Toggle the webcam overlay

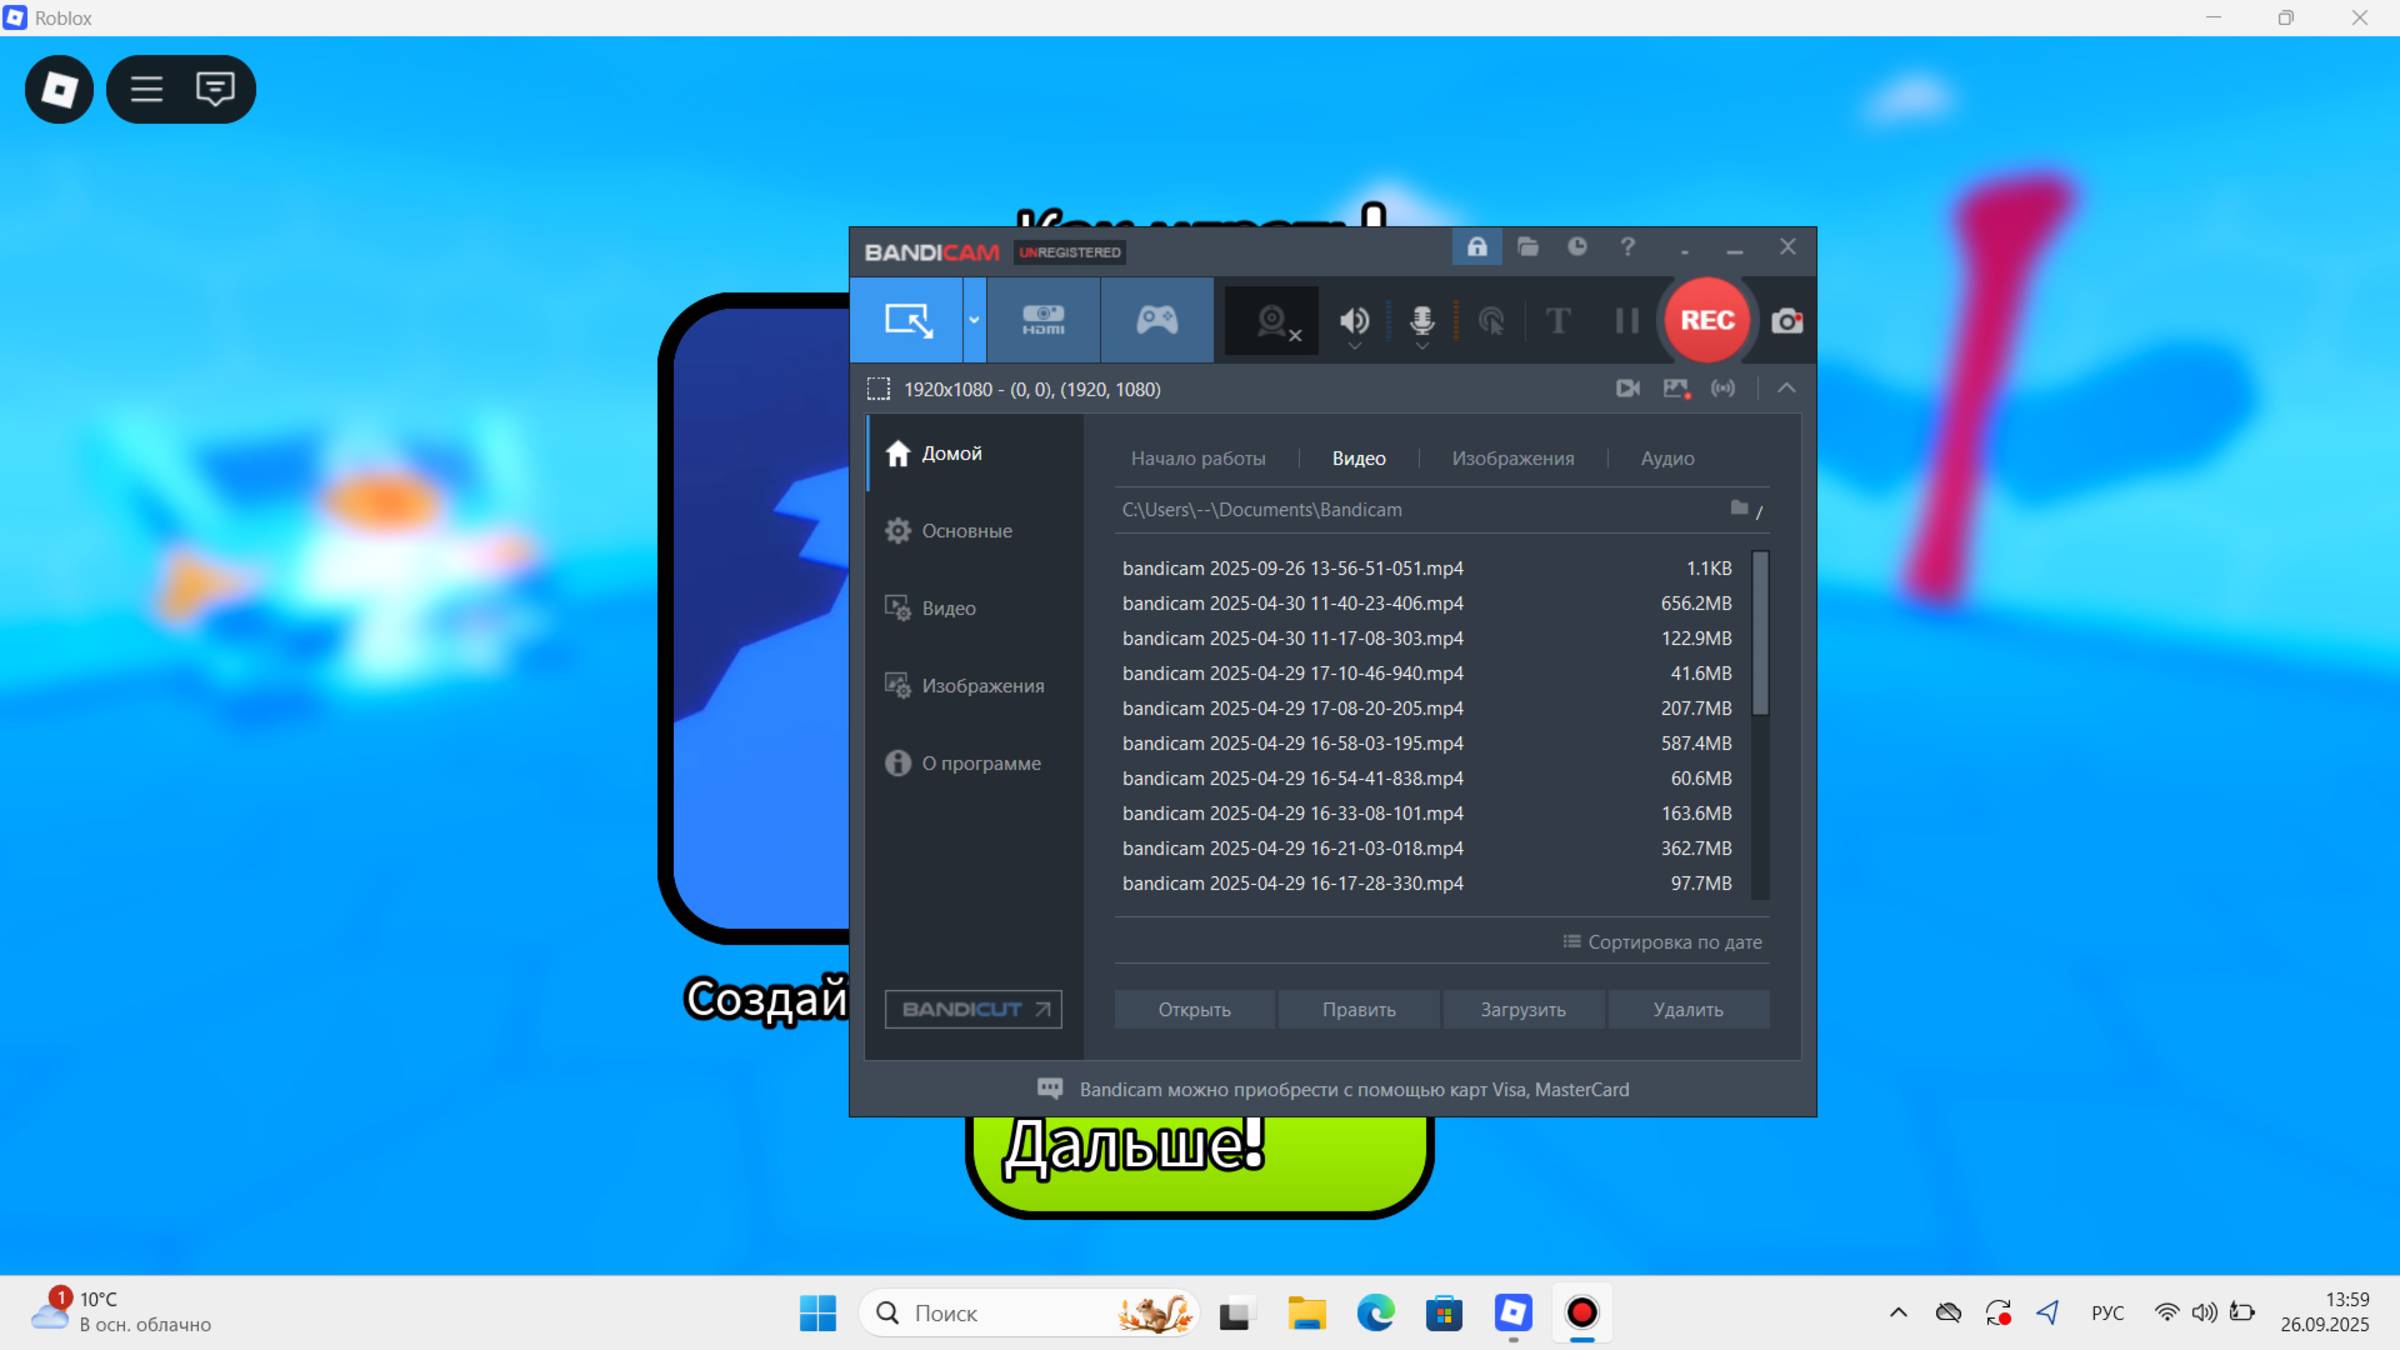(x=1272, y=321)
